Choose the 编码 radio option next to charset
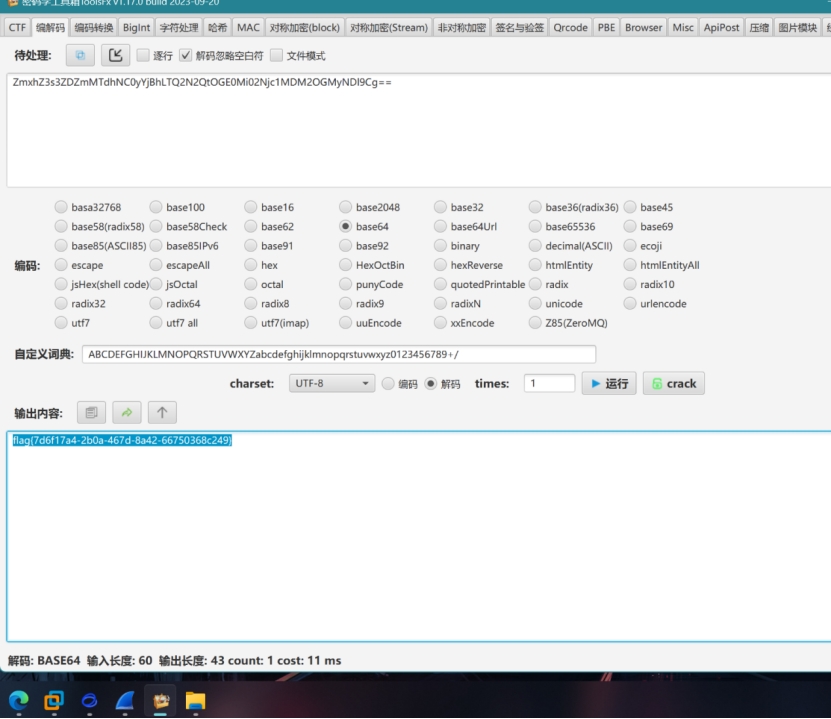The image size is (831, 719). 388,383
